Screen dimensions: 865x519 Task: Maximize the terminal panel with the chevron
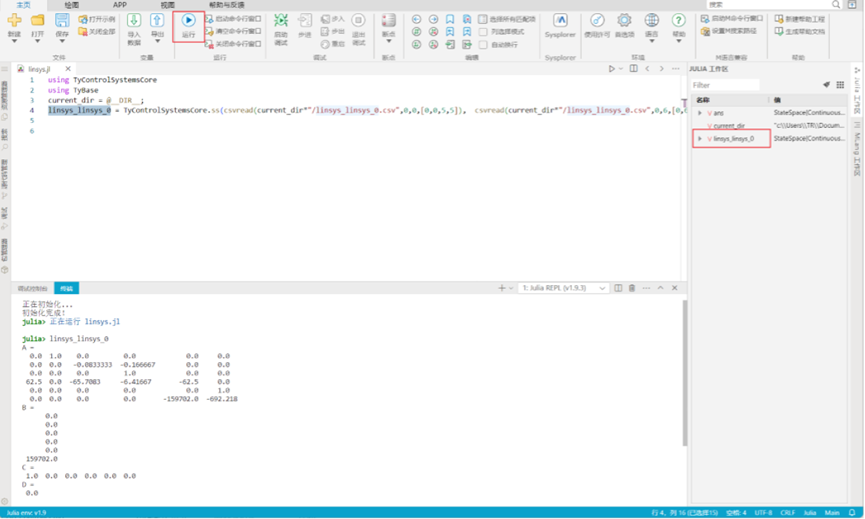tap(660, 288)
